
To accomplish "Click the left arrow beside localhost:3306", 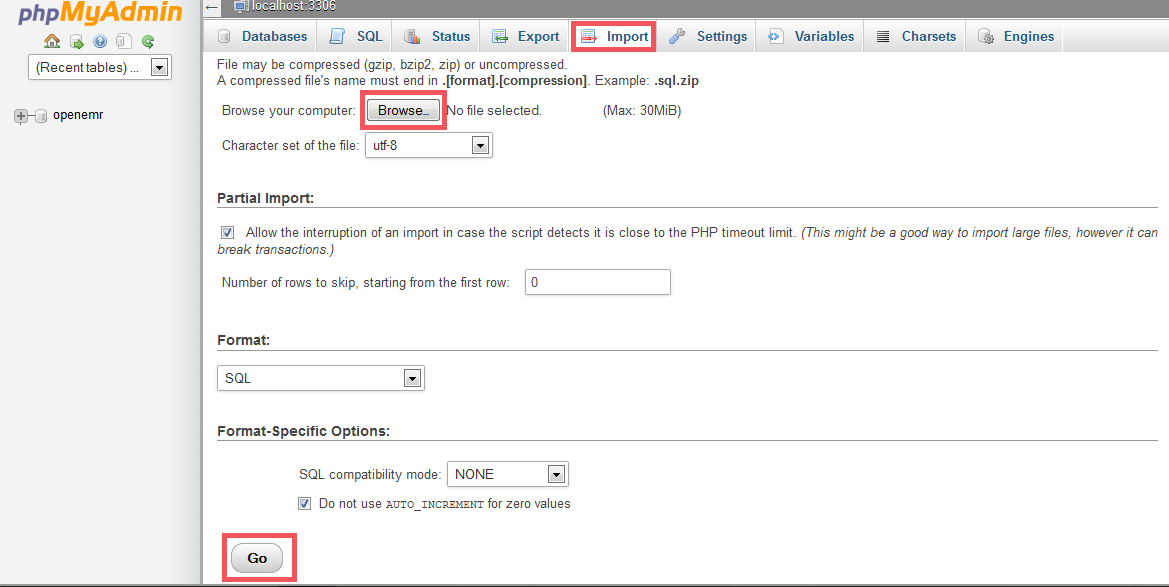I will 212,7.
